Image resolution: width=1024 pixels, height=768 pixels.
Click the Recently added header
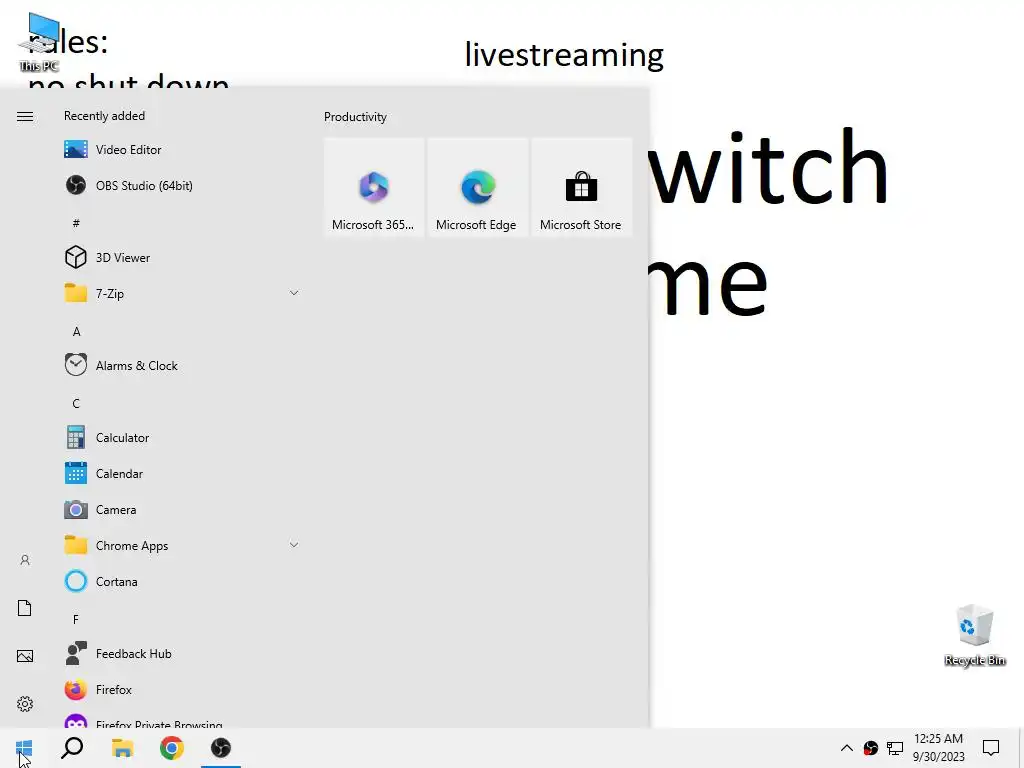[x=104, y=116]
